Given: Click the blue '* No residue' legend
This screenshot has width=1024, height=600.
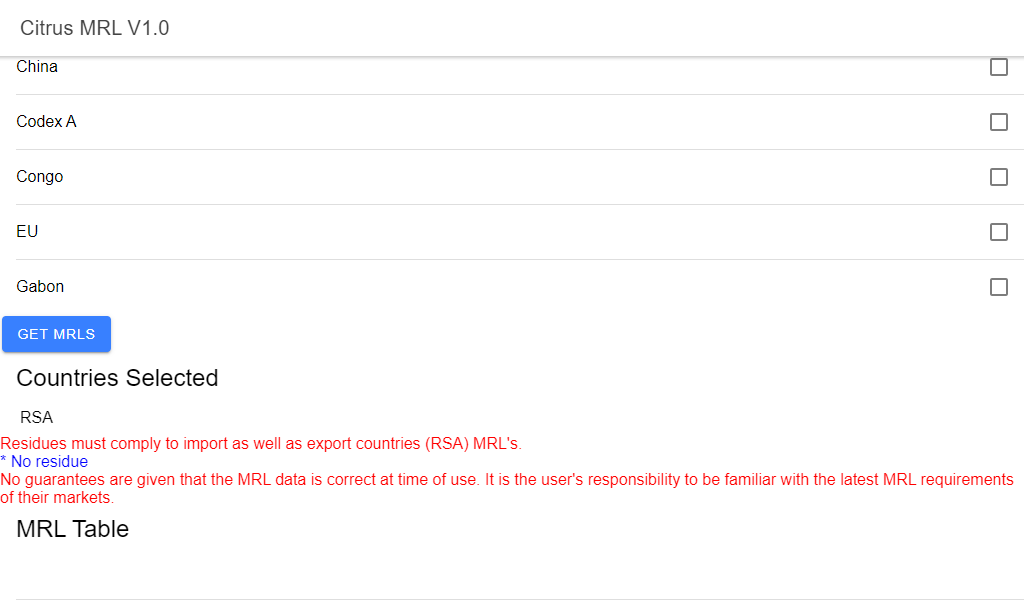Looking at the screenshot, I should pyautogui.click(x=44, y=462).
